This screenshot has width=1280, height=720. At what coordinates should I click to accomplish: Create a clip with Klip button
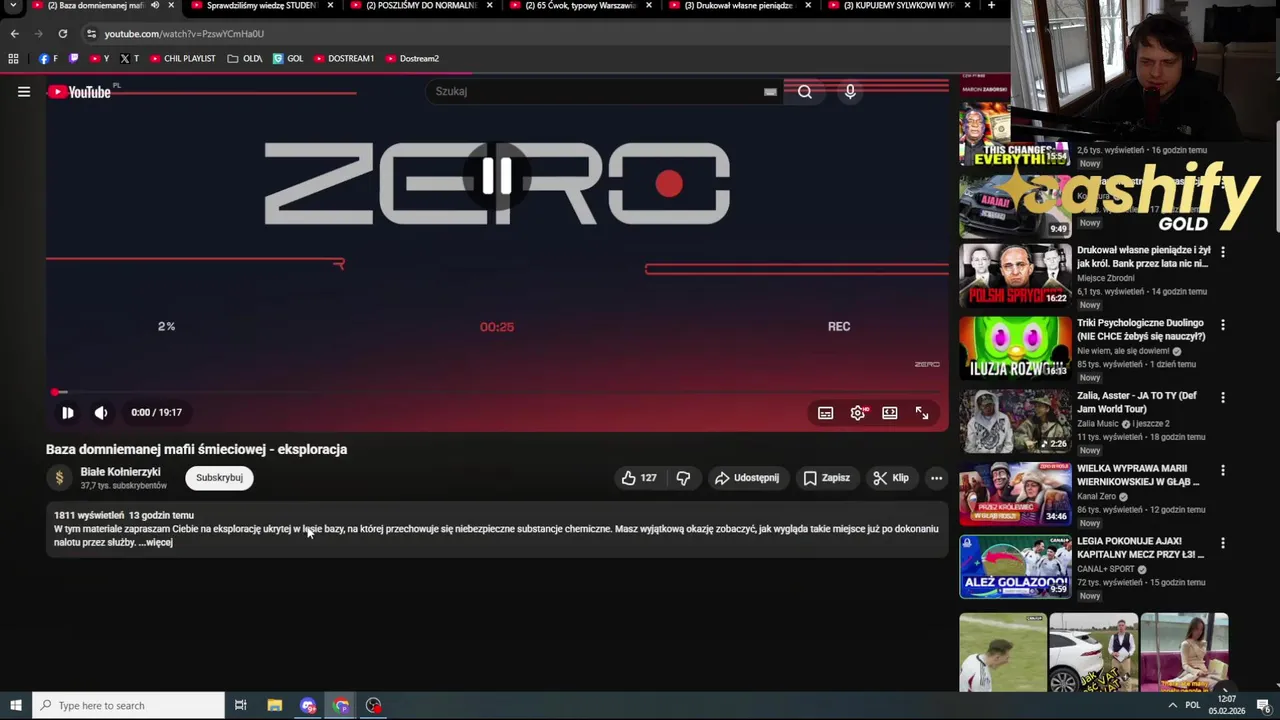[890, 478]
